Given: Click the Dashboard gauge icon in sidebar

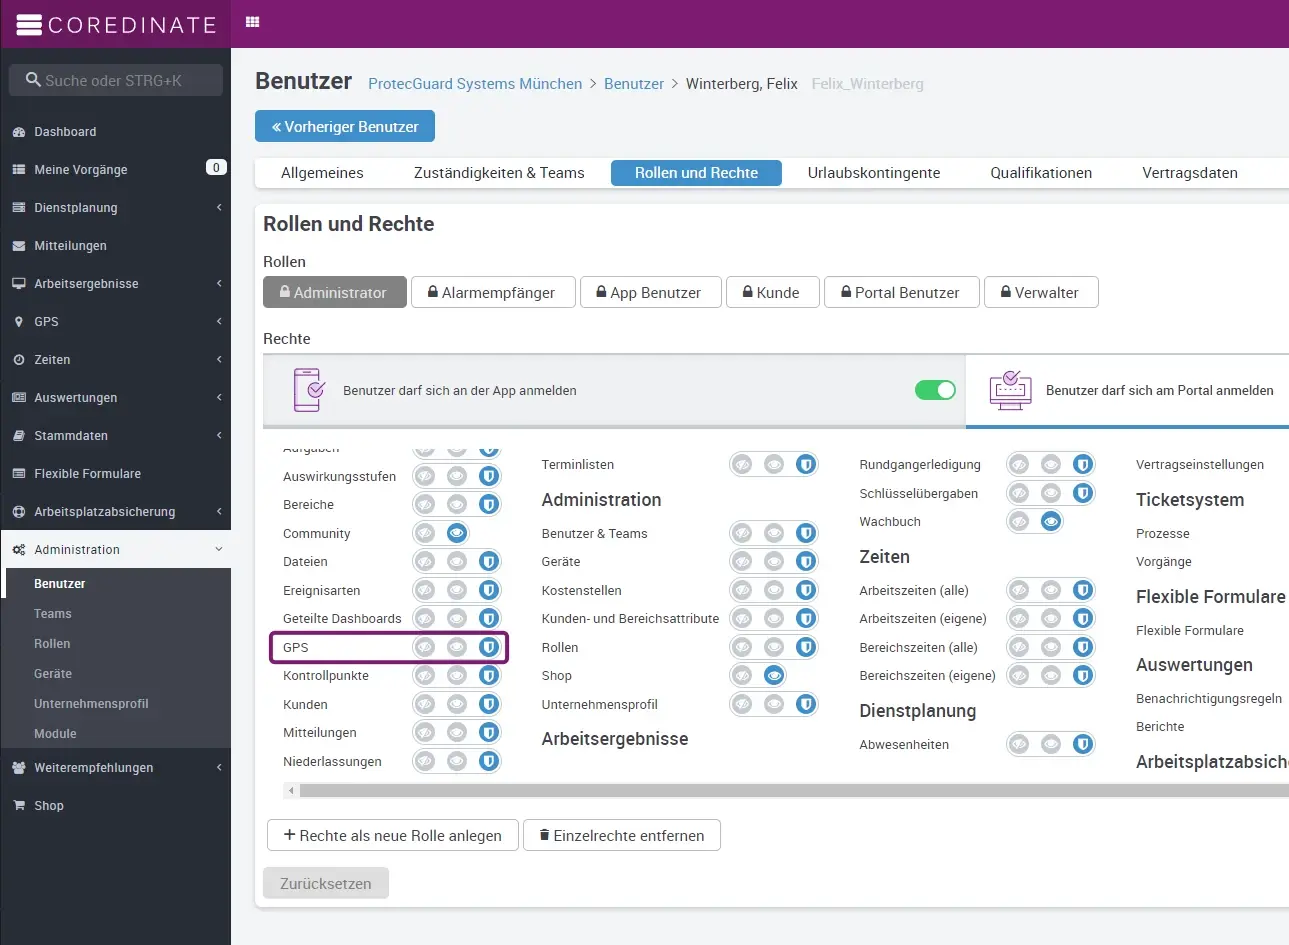Looking at the screenshot, I should pos(19,132).
